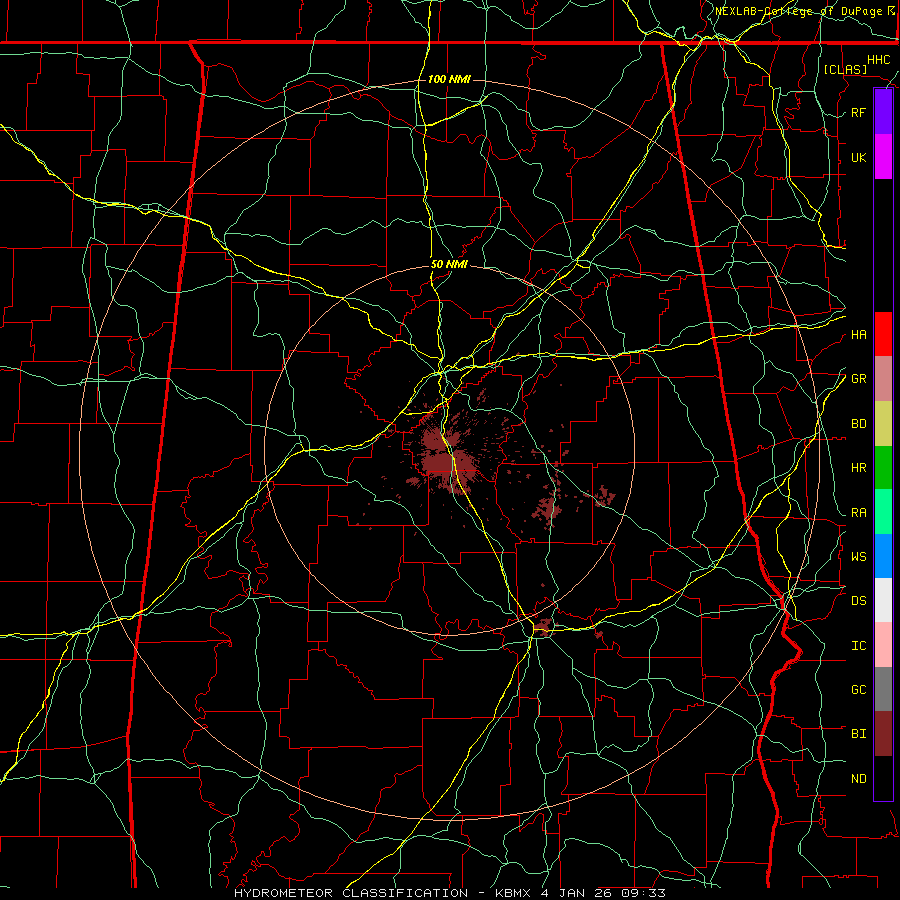
Task: Click the gray GC legend swatch
Action: click(x=883, y=689)
